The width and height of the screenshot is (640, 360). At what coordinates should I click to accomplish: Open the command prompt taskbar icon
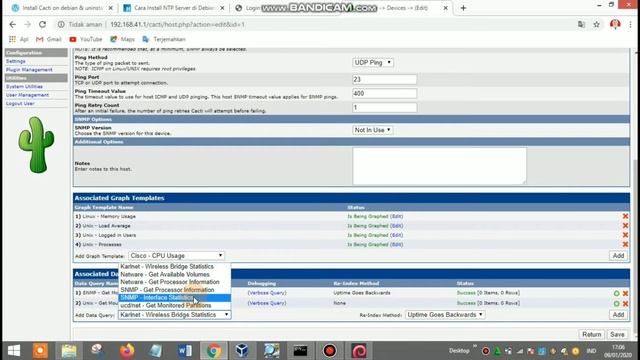click(300, 351)
